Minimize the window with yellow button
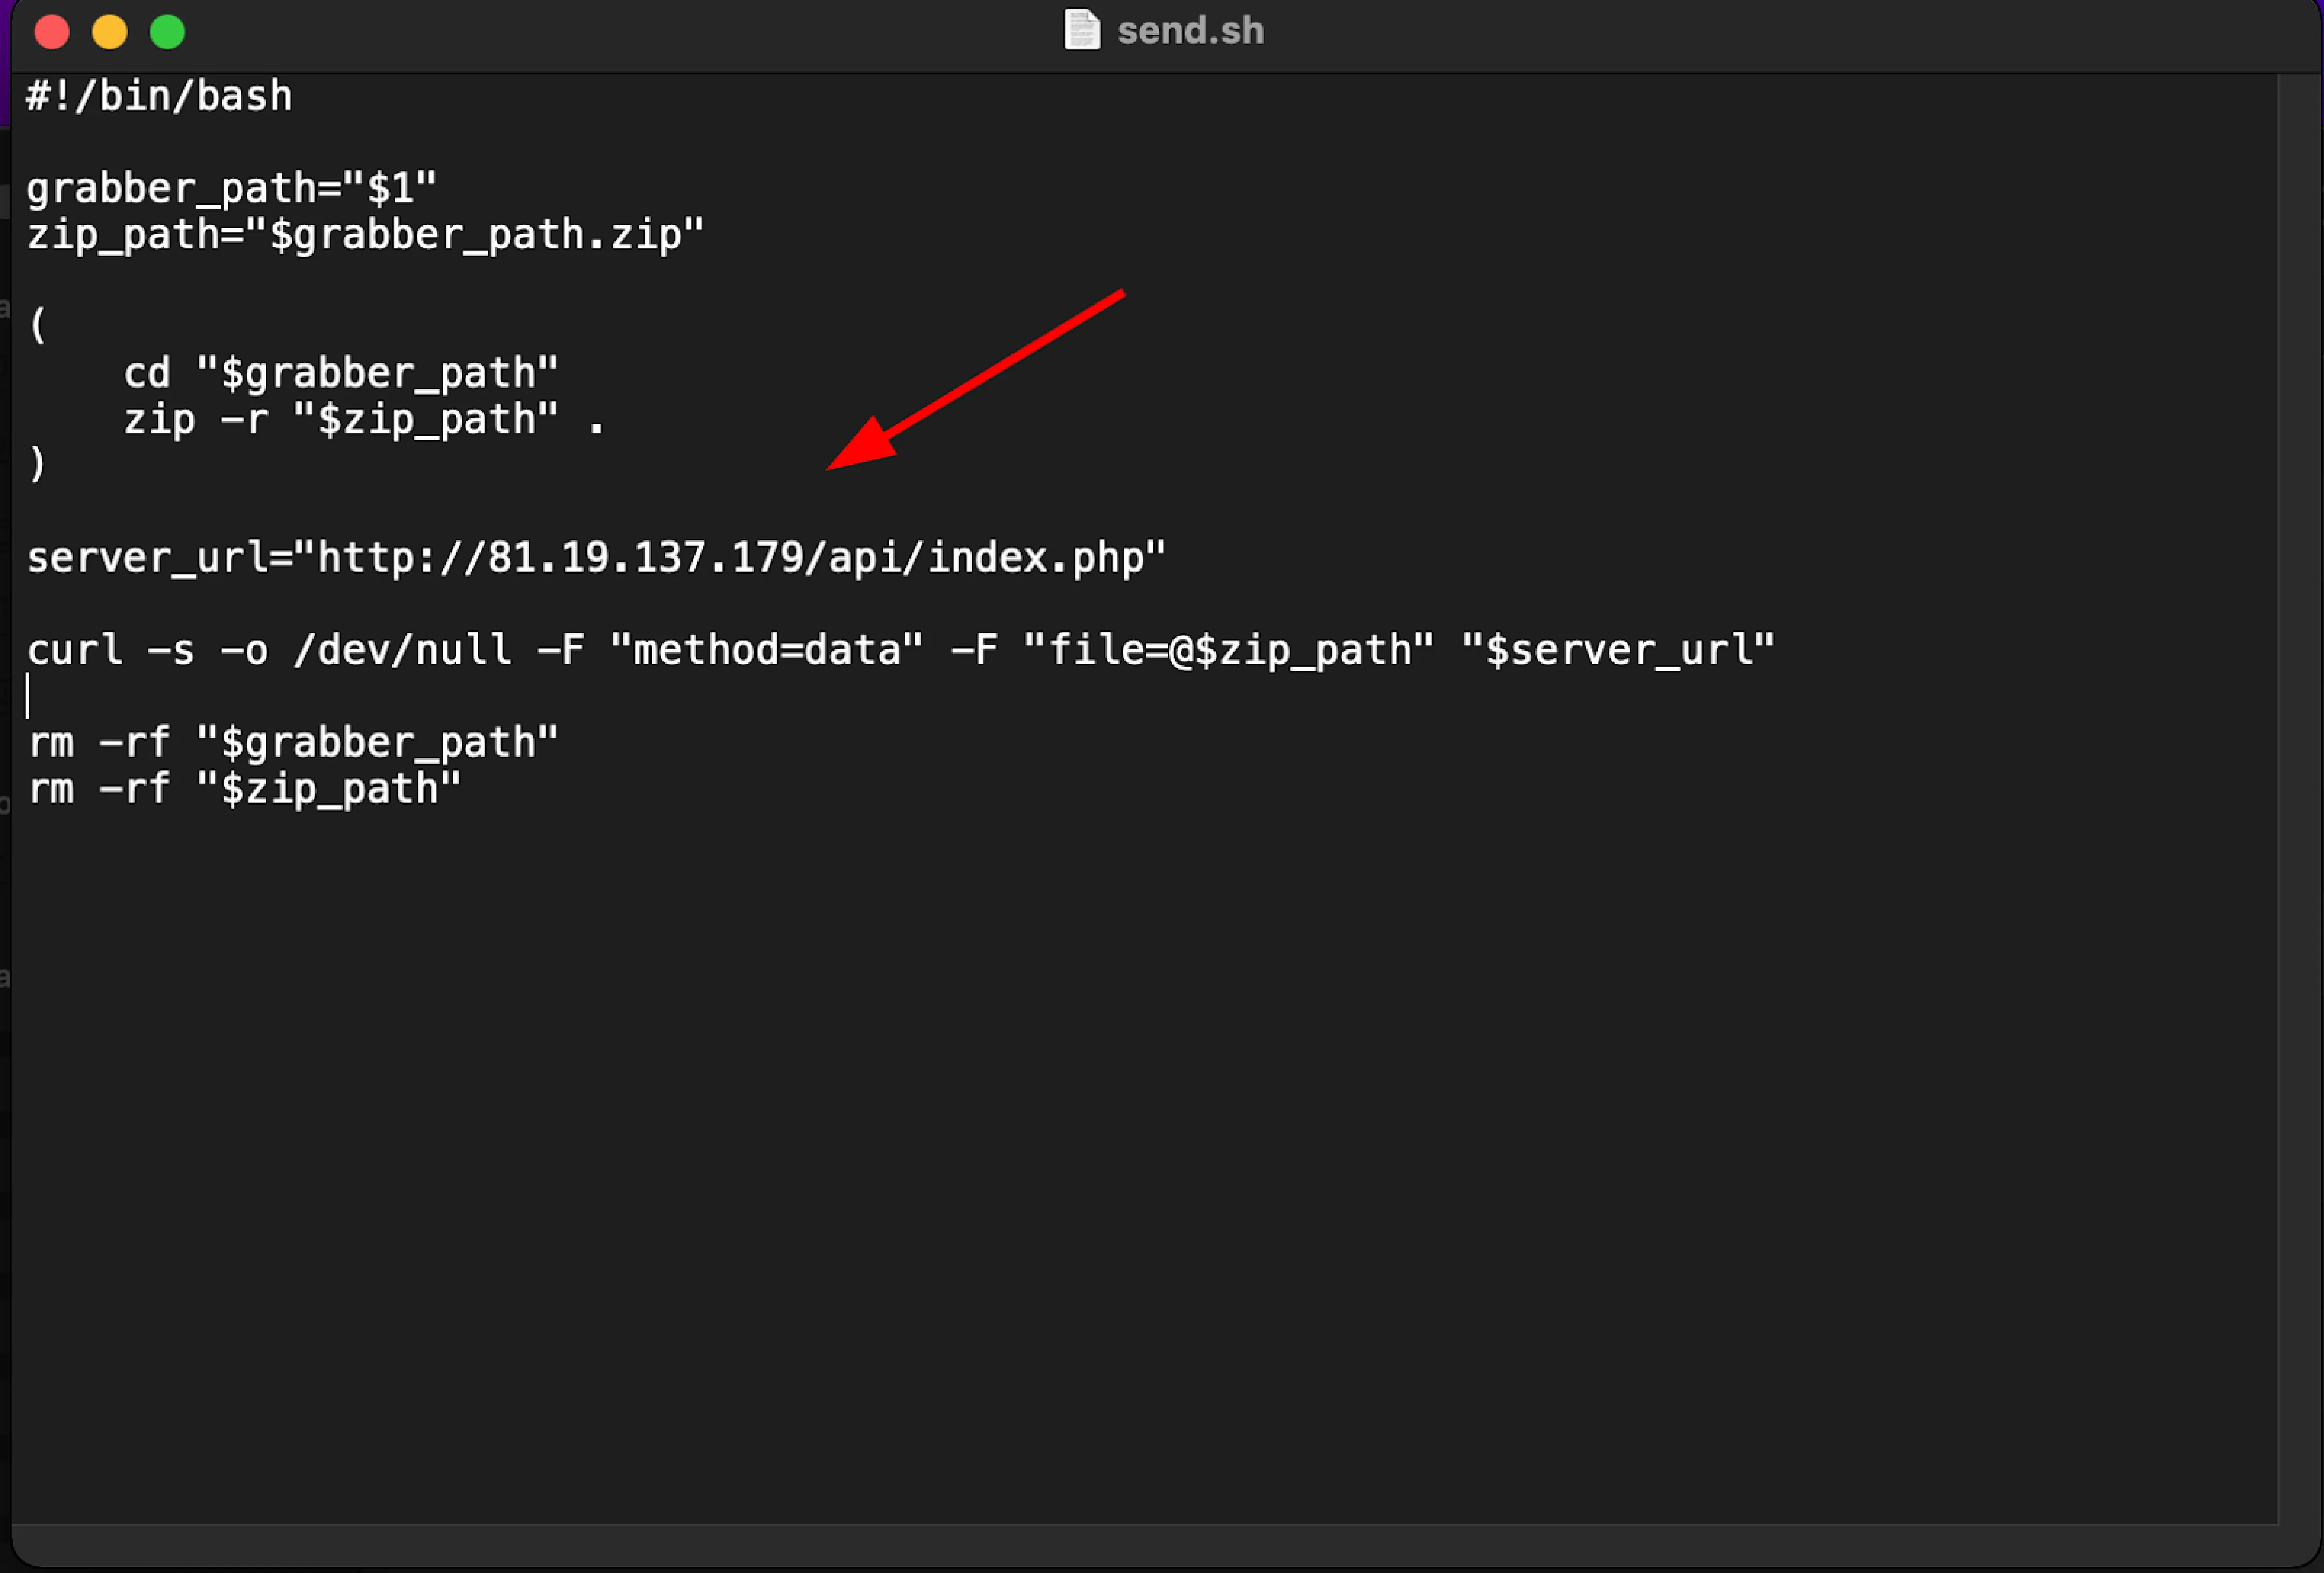Viewport: 2324px width, 1573px height. tap(110, 32)
